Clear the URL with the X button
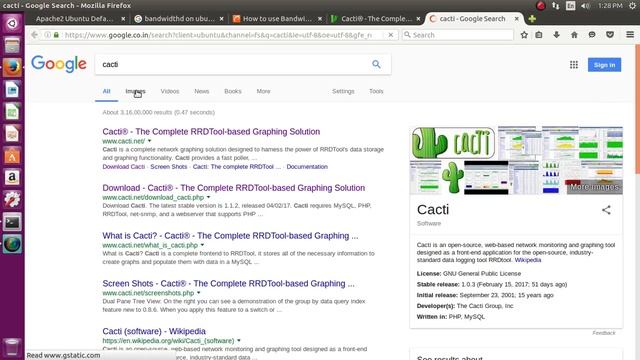Viewport: 640px width, 360px height. tap(391, 35)
